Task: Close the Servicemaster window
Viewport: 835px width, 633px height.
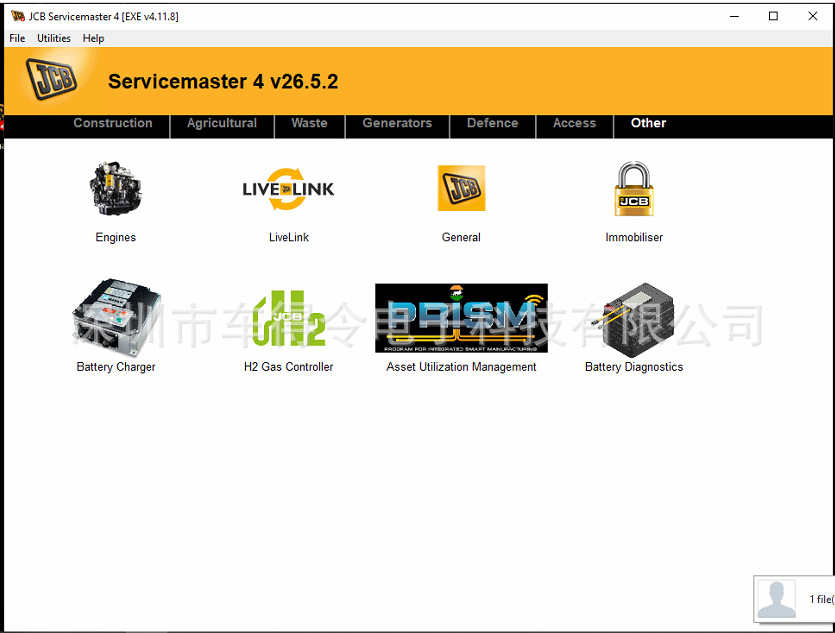Action: tap(813, 17)
